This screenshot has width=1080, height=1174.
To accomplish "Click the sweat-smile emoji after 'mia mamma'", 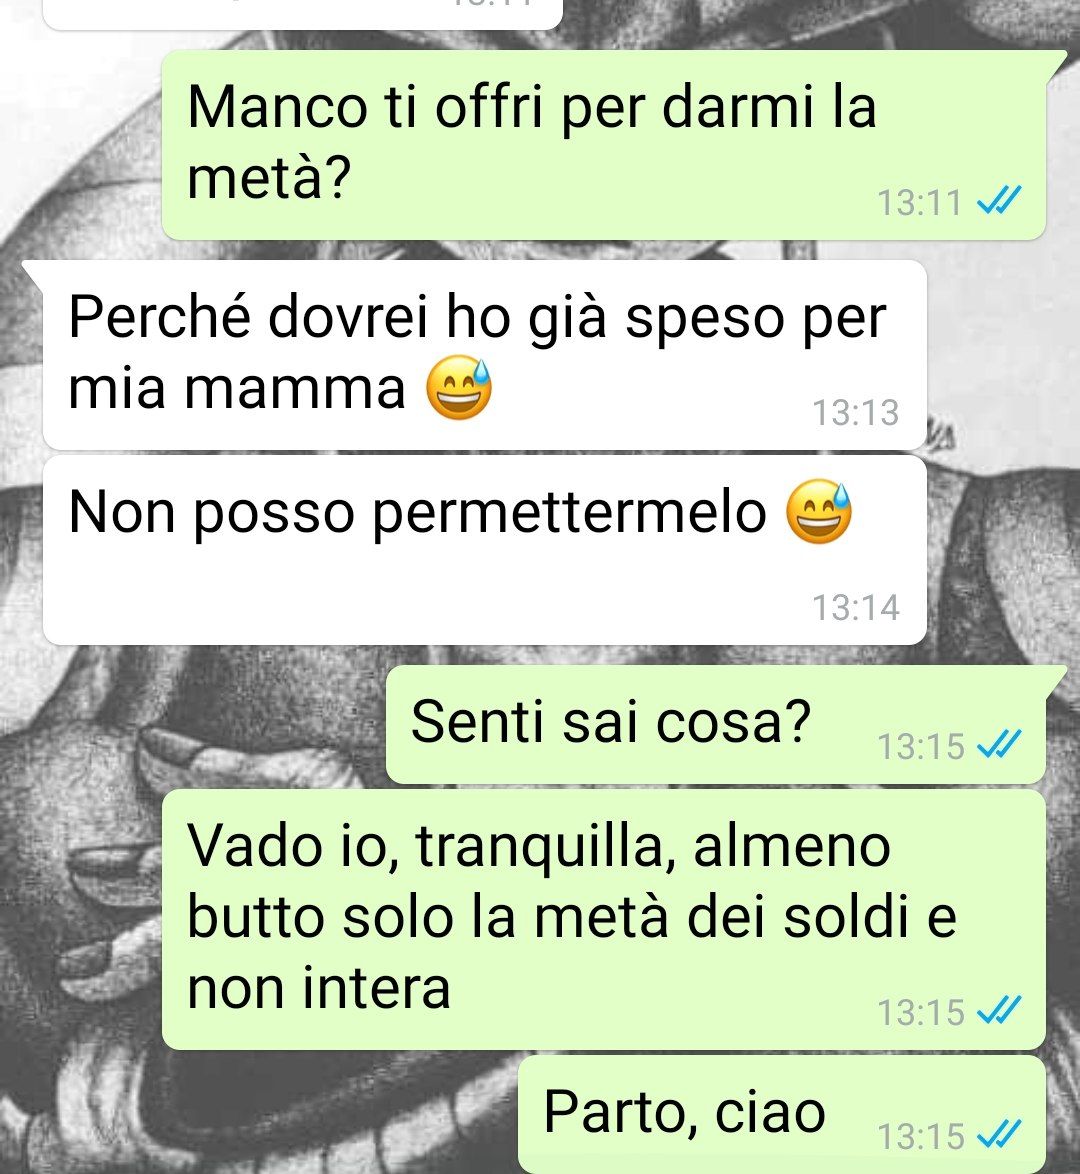I will click(459, 387).
